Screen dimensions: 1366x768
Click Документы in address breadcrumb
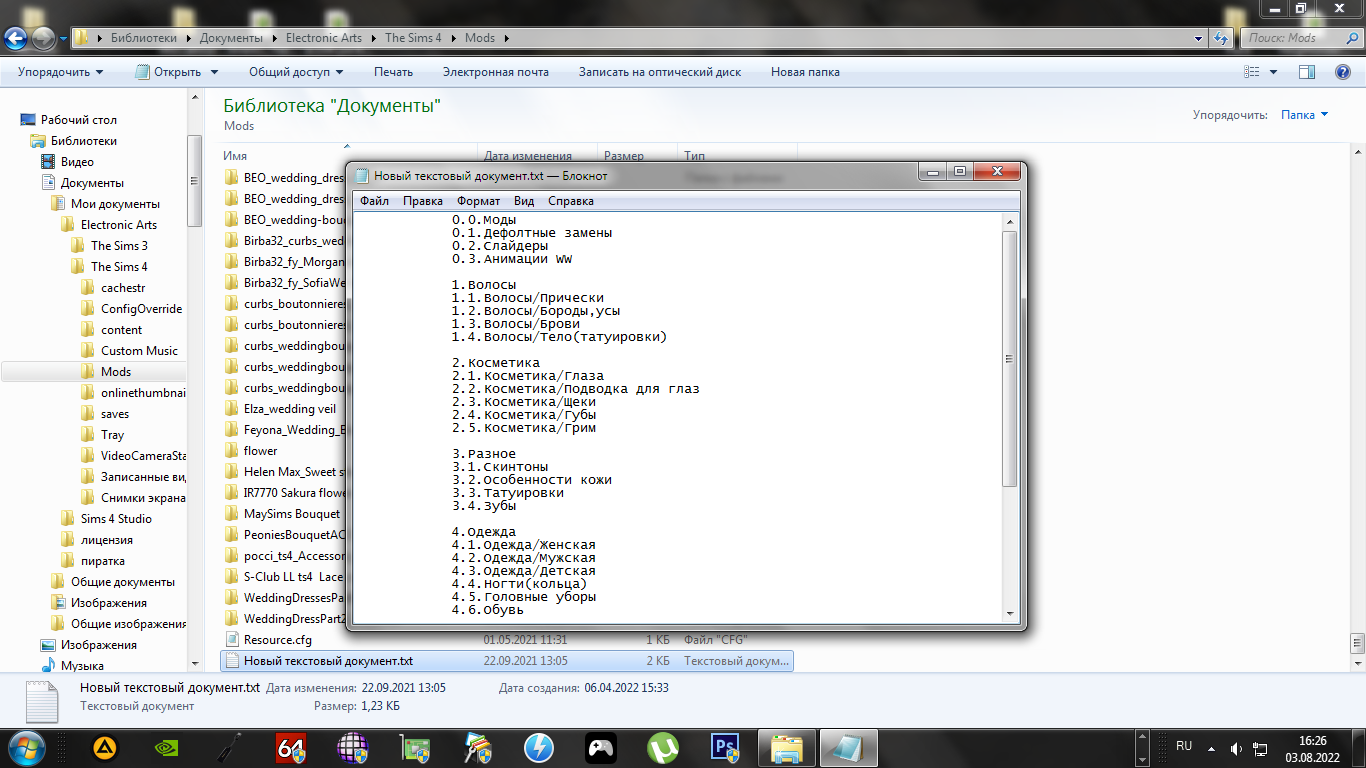coord(231,38)
